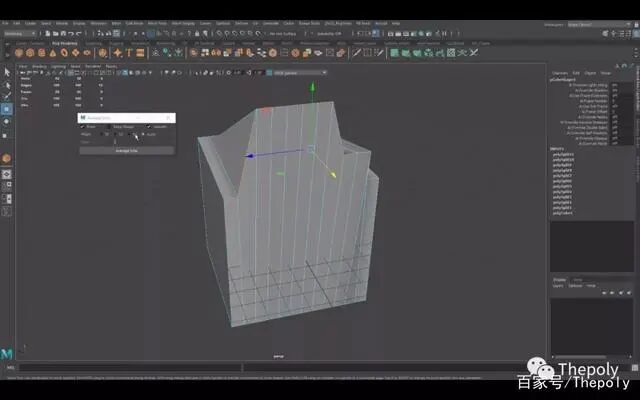Toggle snap to grids magnet icon

point(219,33)
